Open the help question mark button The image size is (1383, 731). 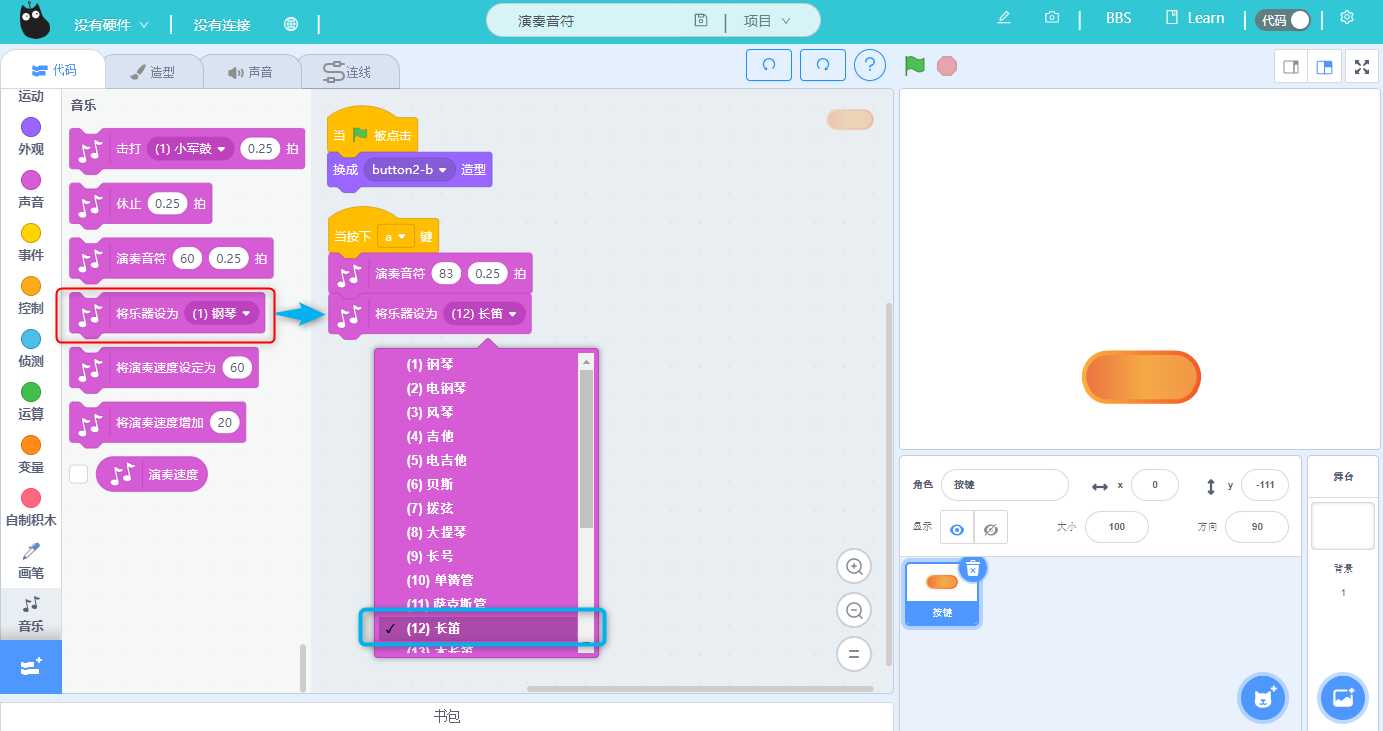871,65
